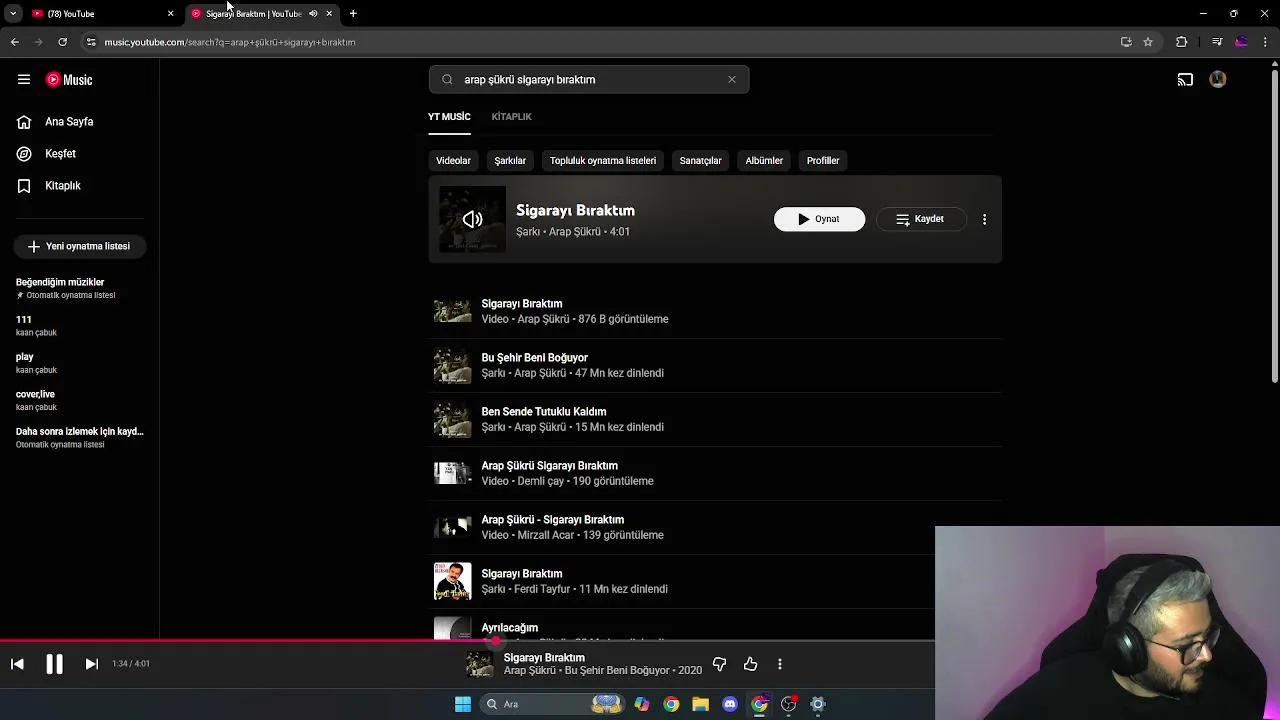1280x720 pixels.
Task: Open player bar three-dot menu
Action: click(780, 664)
